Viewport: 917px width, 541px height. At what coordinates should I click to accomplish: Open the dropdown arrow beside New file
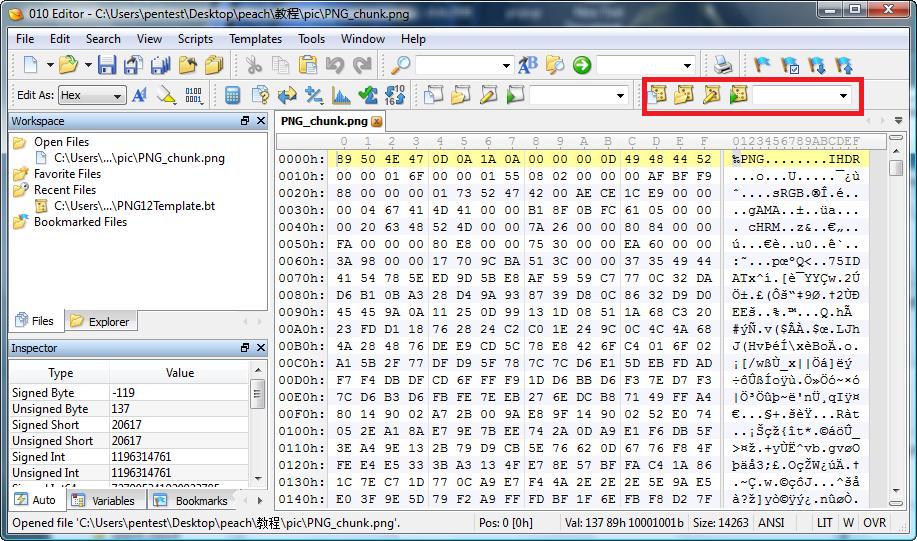48,66
